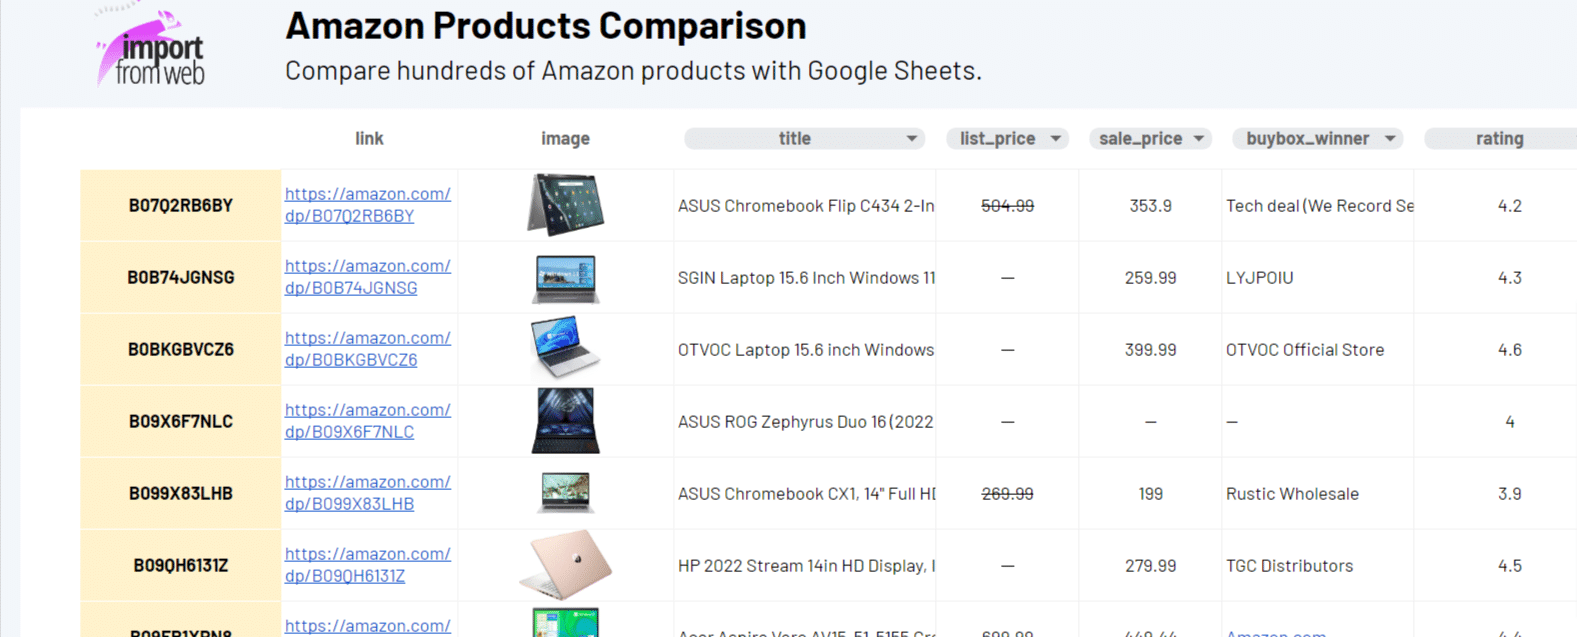Open the B0BKGBVCZ6 product link
Image resolution: width=1577 pixels, height=637 pixels.
pyautogui.click(x=368, y=349)
